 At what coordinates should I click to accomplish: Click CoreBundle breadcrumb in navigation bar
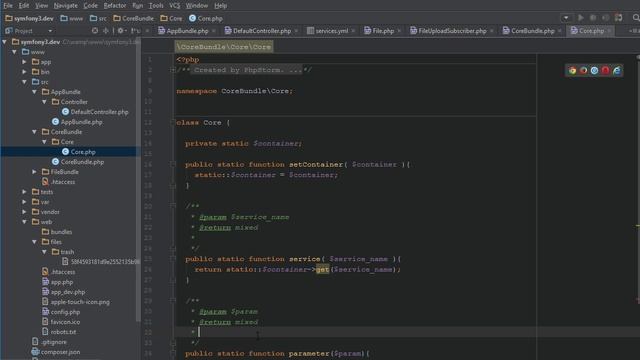[133, 18]
